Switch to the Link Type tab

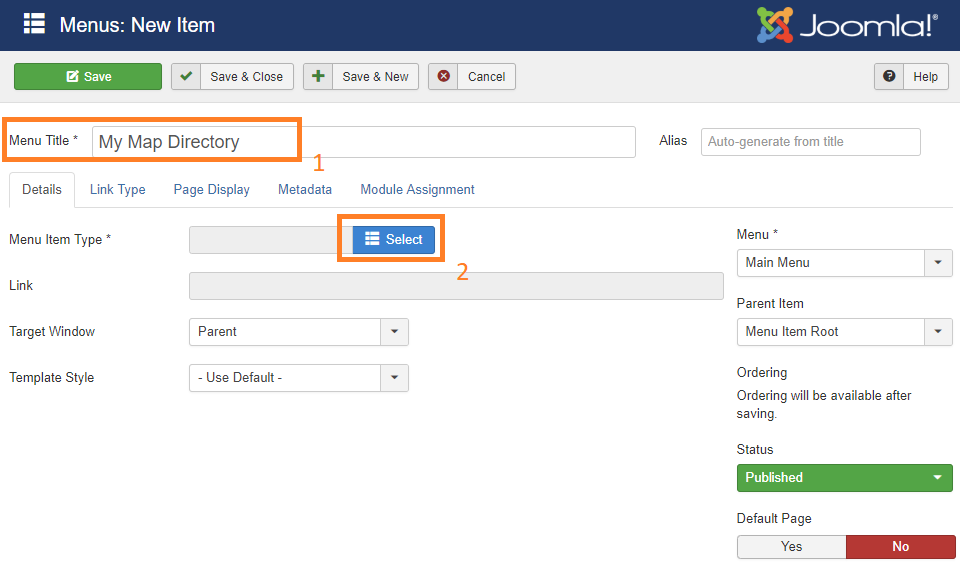[x=118, y=190]
